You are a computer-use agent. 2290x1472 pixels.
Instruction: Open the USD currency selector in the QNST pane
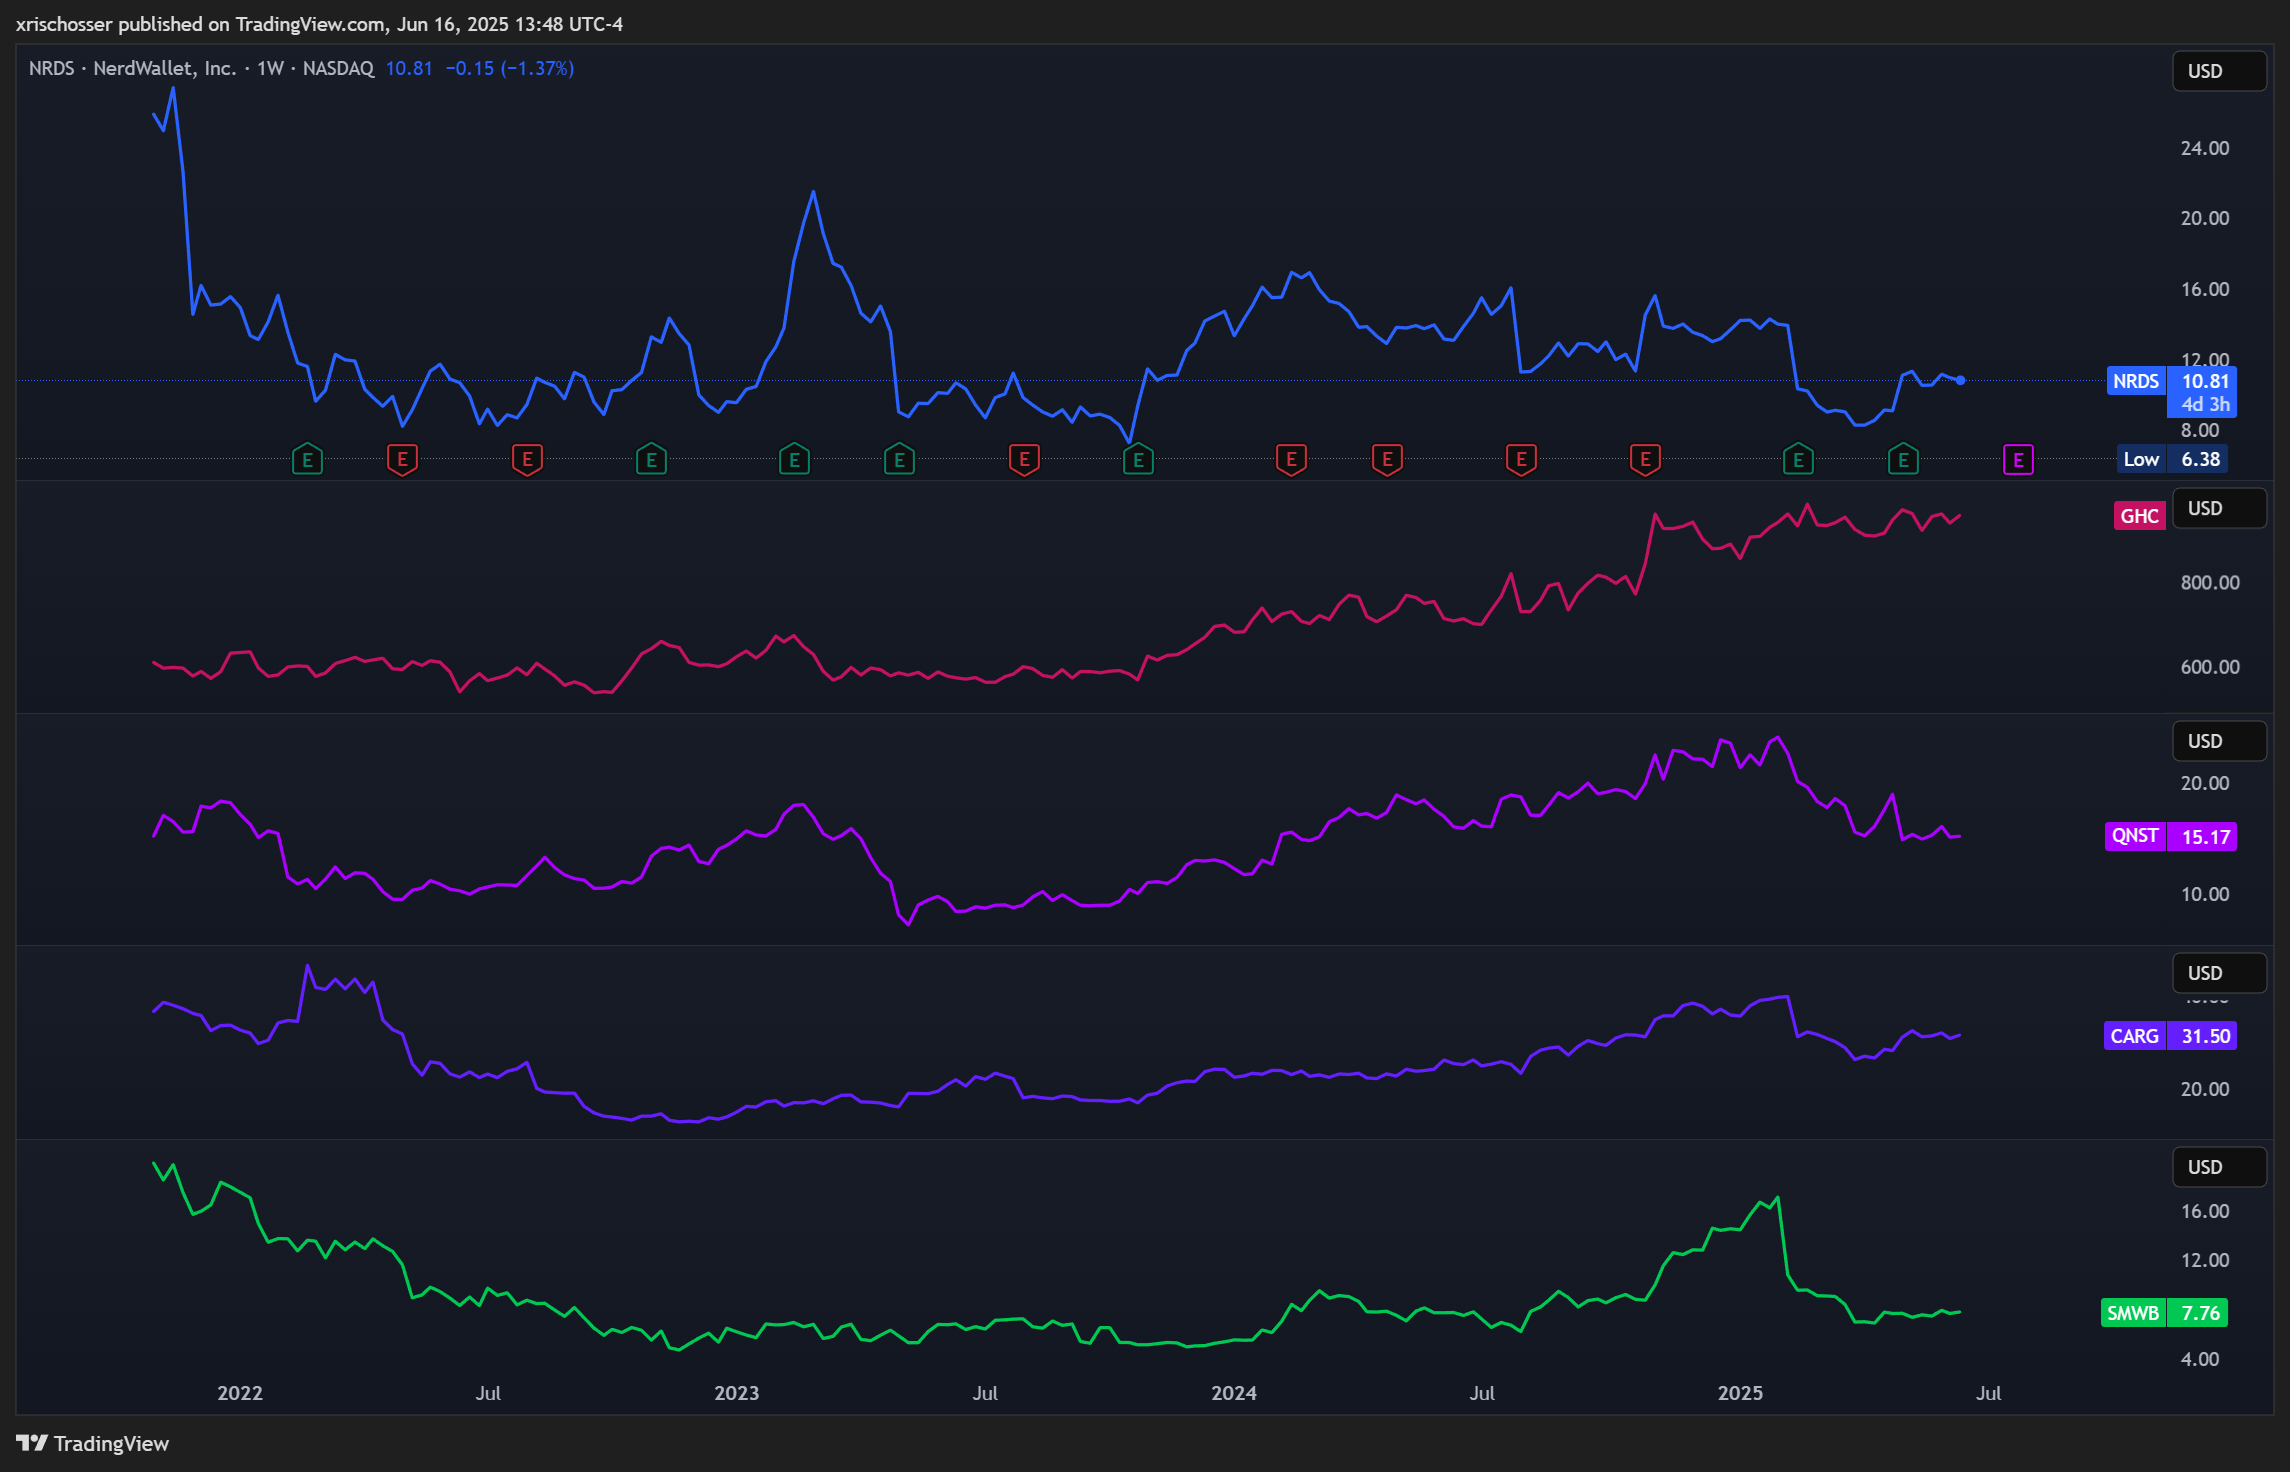[x=2219, y=741]
